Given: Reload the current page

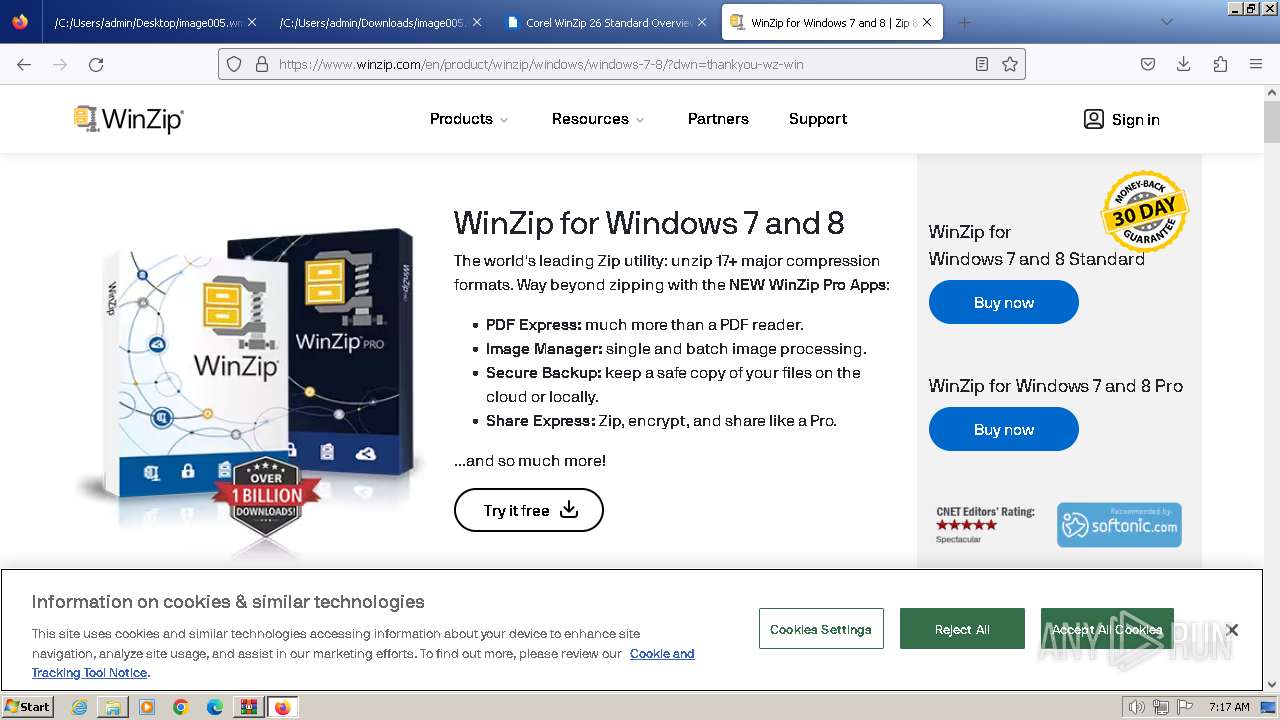Looking at the screenshot, I should click(96, 64).
